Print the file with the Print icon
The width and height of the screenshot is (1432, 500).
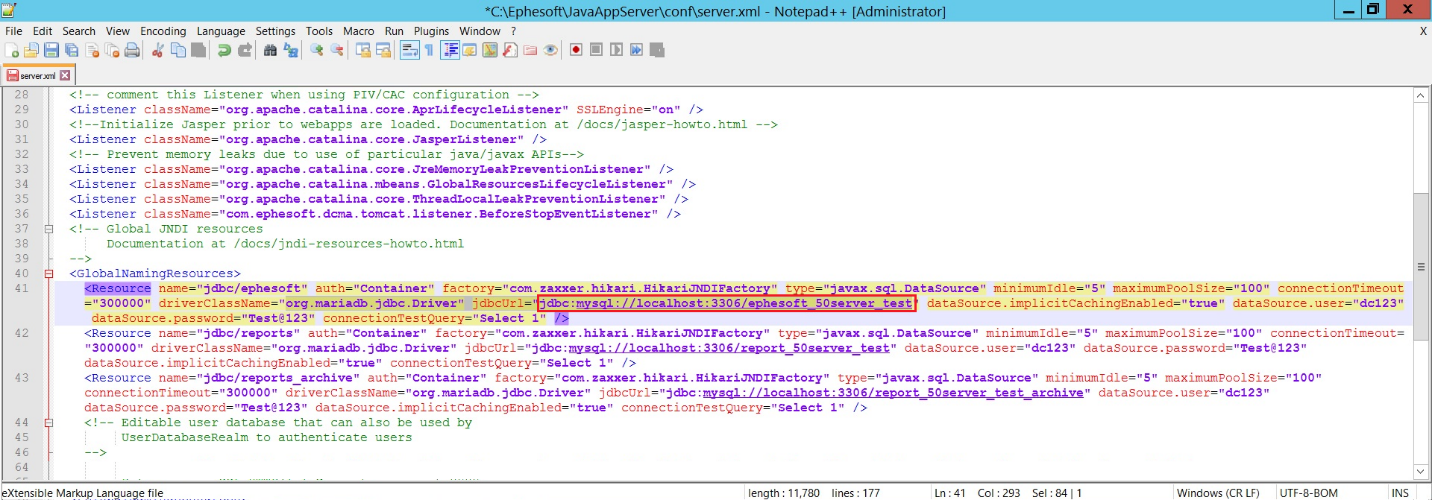pyautogui.click(x=131, y=50)
